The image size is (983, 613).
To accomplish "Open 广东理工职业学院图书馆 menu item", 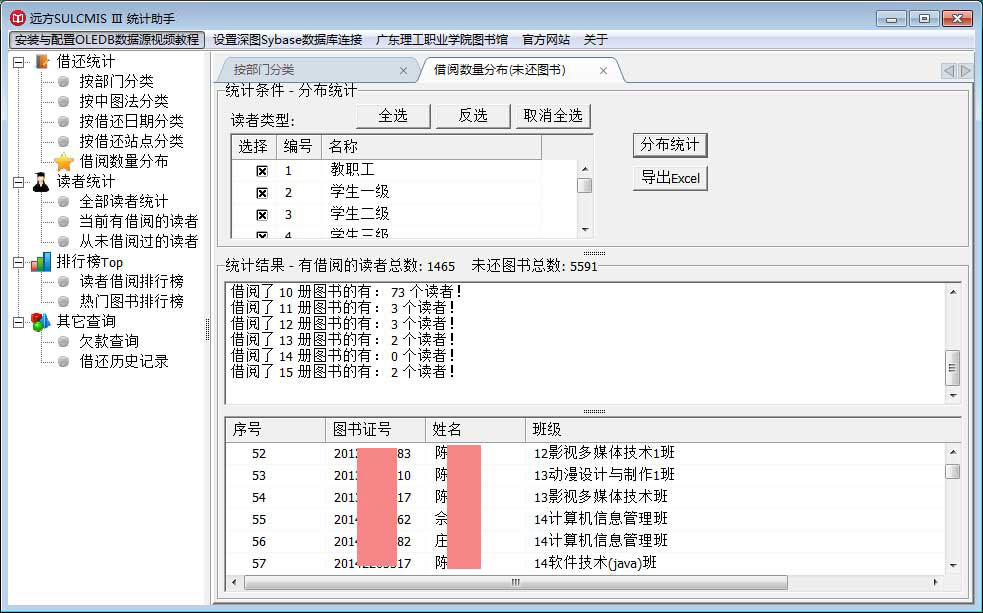I will coord(442,39).
